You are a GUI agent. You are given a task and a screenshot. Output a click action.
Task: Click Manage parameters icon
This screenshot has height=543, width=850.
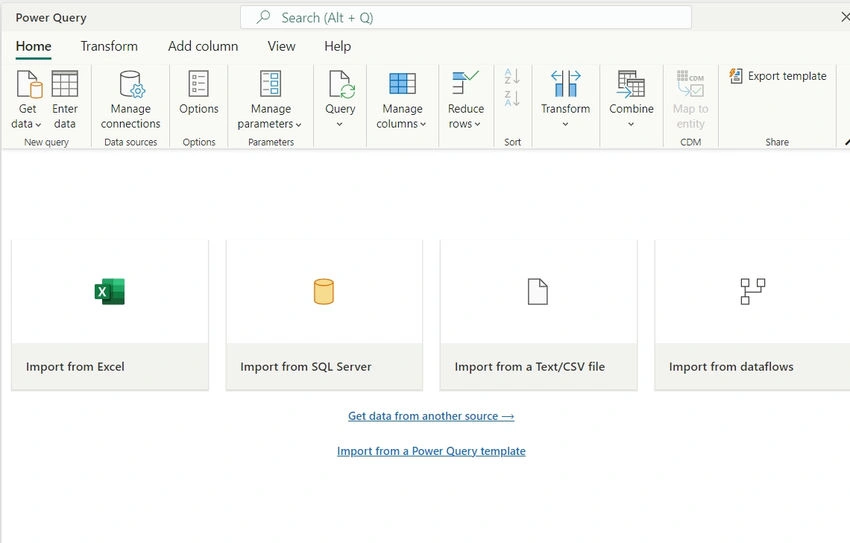271,84
